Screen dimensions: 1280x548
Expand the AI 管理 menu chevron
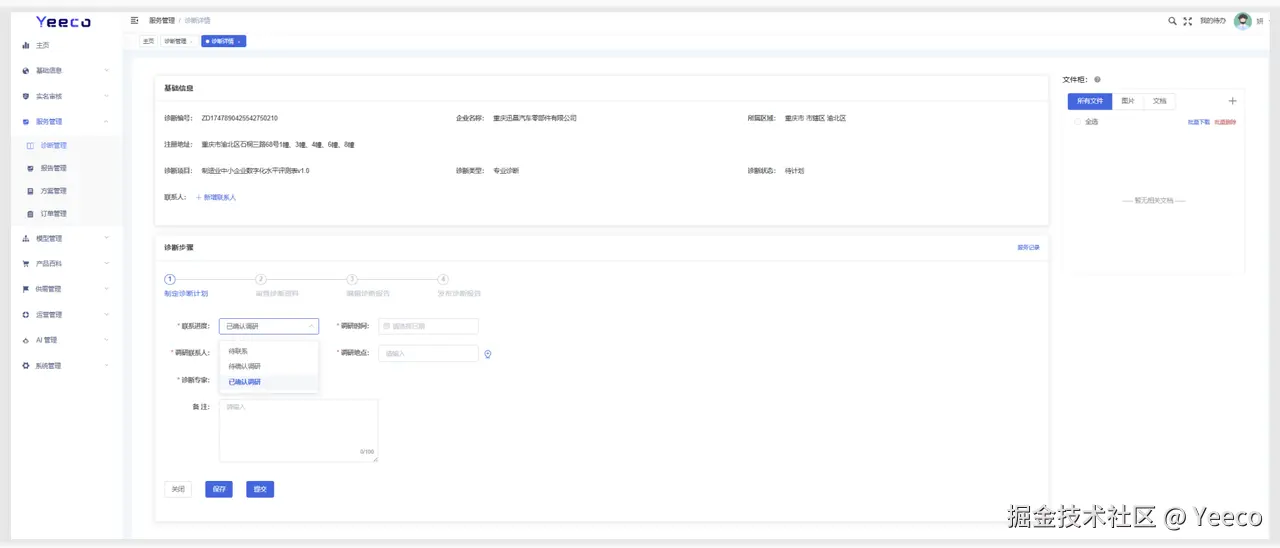[107, 340]
